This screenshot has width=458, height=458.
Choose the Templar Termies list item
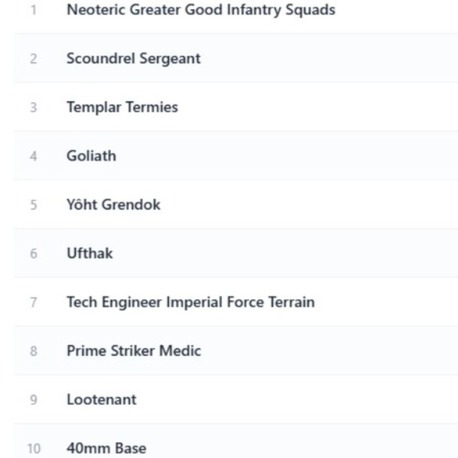tap(236, 107)
